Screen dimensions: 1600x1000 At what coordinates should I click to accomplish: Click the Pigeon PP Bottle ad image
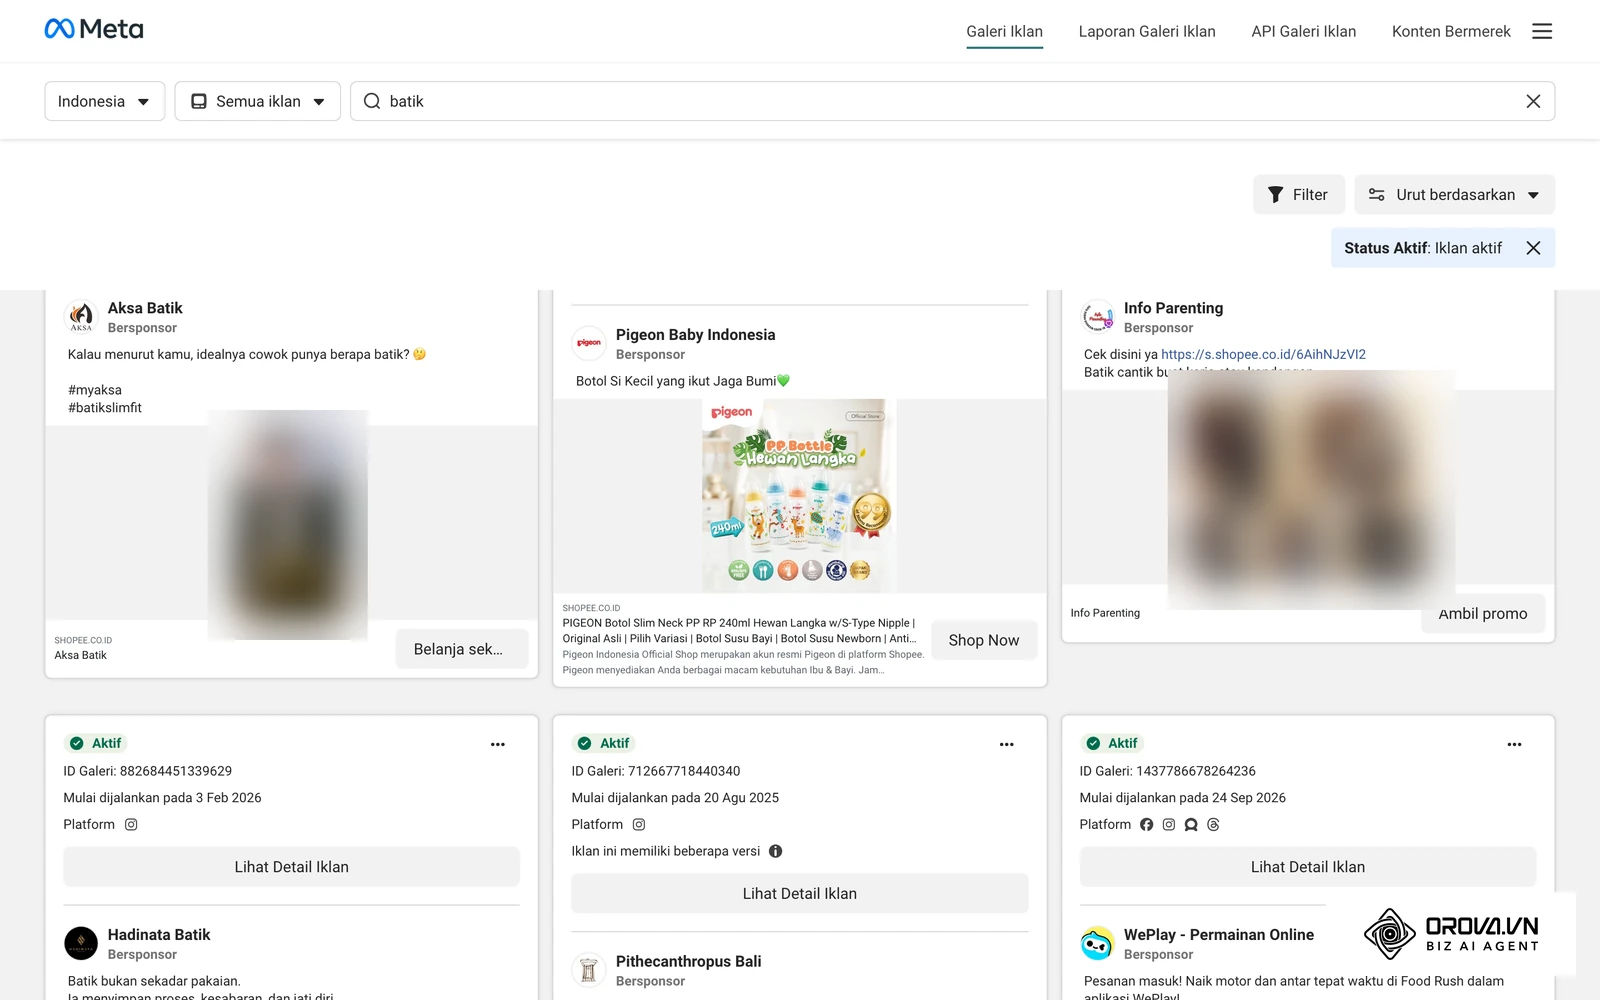pyautogui.click(x=800, y=496)
